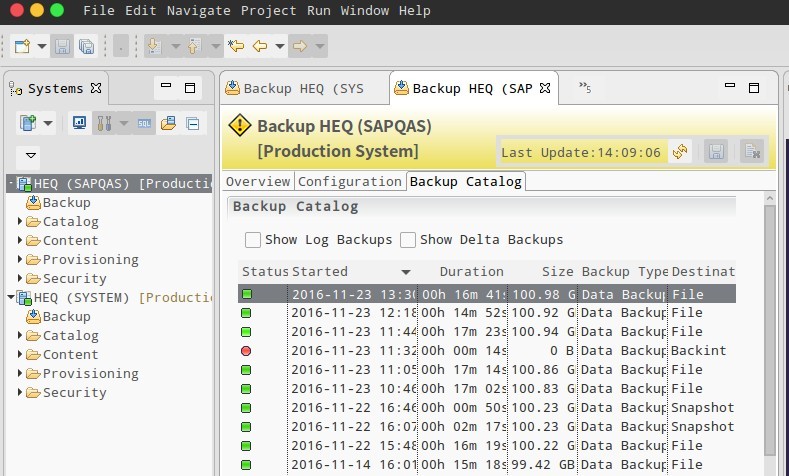Screen dimensions: 789x476
Task: Open the New wizard dropdown arrow
Action: point(42,46)
